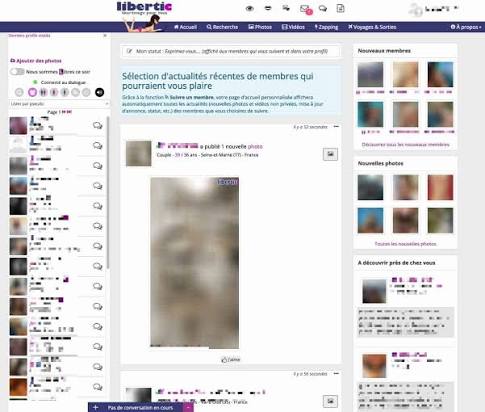Open the first post author's avatar
485x412 pixels.
[138, 153]
